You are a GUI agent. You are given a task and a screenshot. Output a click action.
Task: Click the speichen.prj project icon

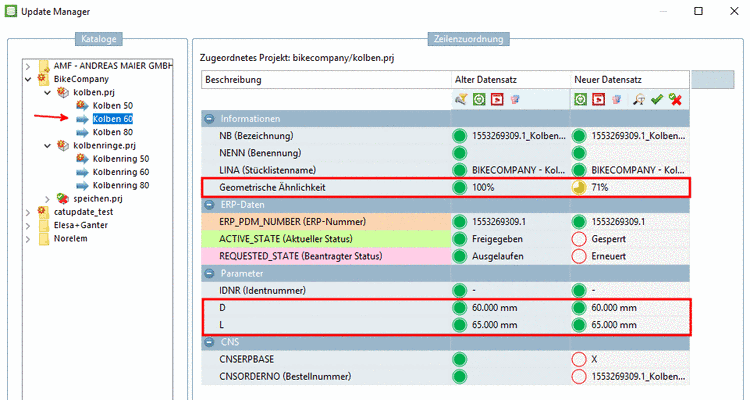point(63,198)
